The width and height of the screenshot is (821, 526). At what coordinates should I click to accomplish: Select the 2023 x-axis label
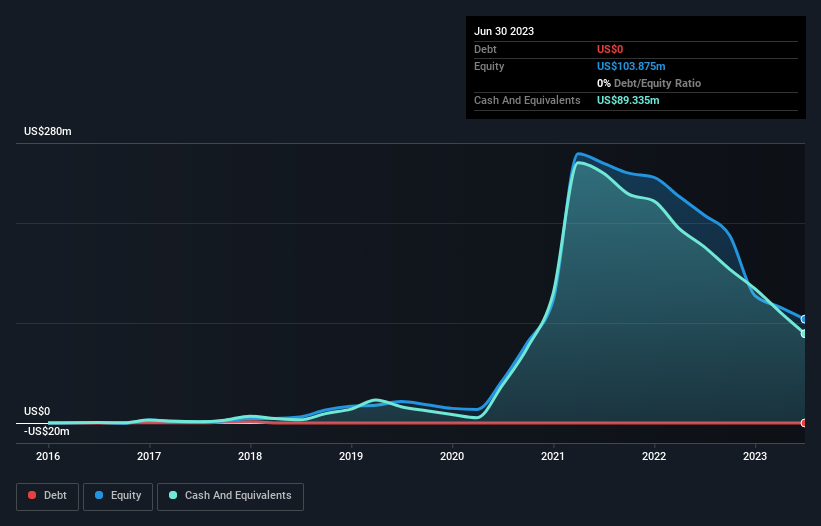pos(755,456)
